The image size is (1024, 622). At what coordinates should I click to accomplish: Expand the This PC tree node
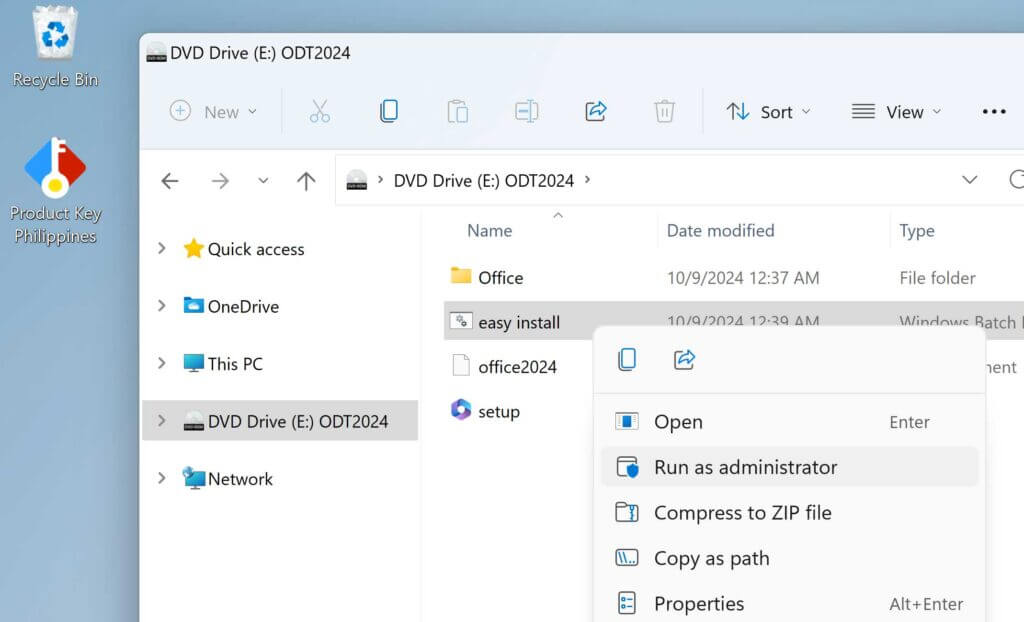click(162, 363)
